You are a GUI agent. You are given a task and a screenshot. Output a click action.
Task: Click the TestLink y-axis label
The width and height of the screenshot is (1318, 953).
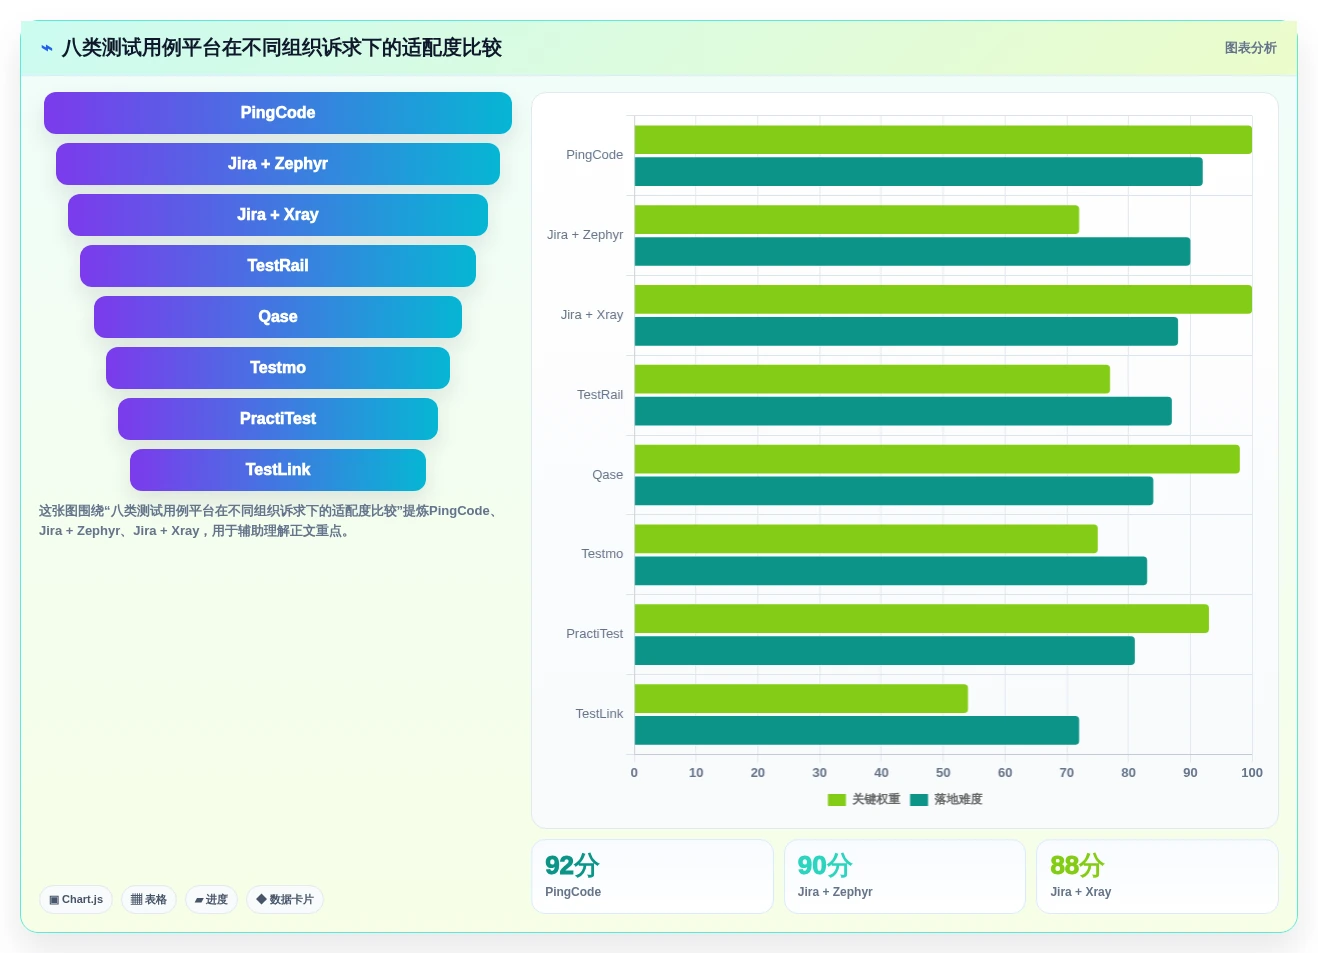pyautogui.click(x=599, y=714)
